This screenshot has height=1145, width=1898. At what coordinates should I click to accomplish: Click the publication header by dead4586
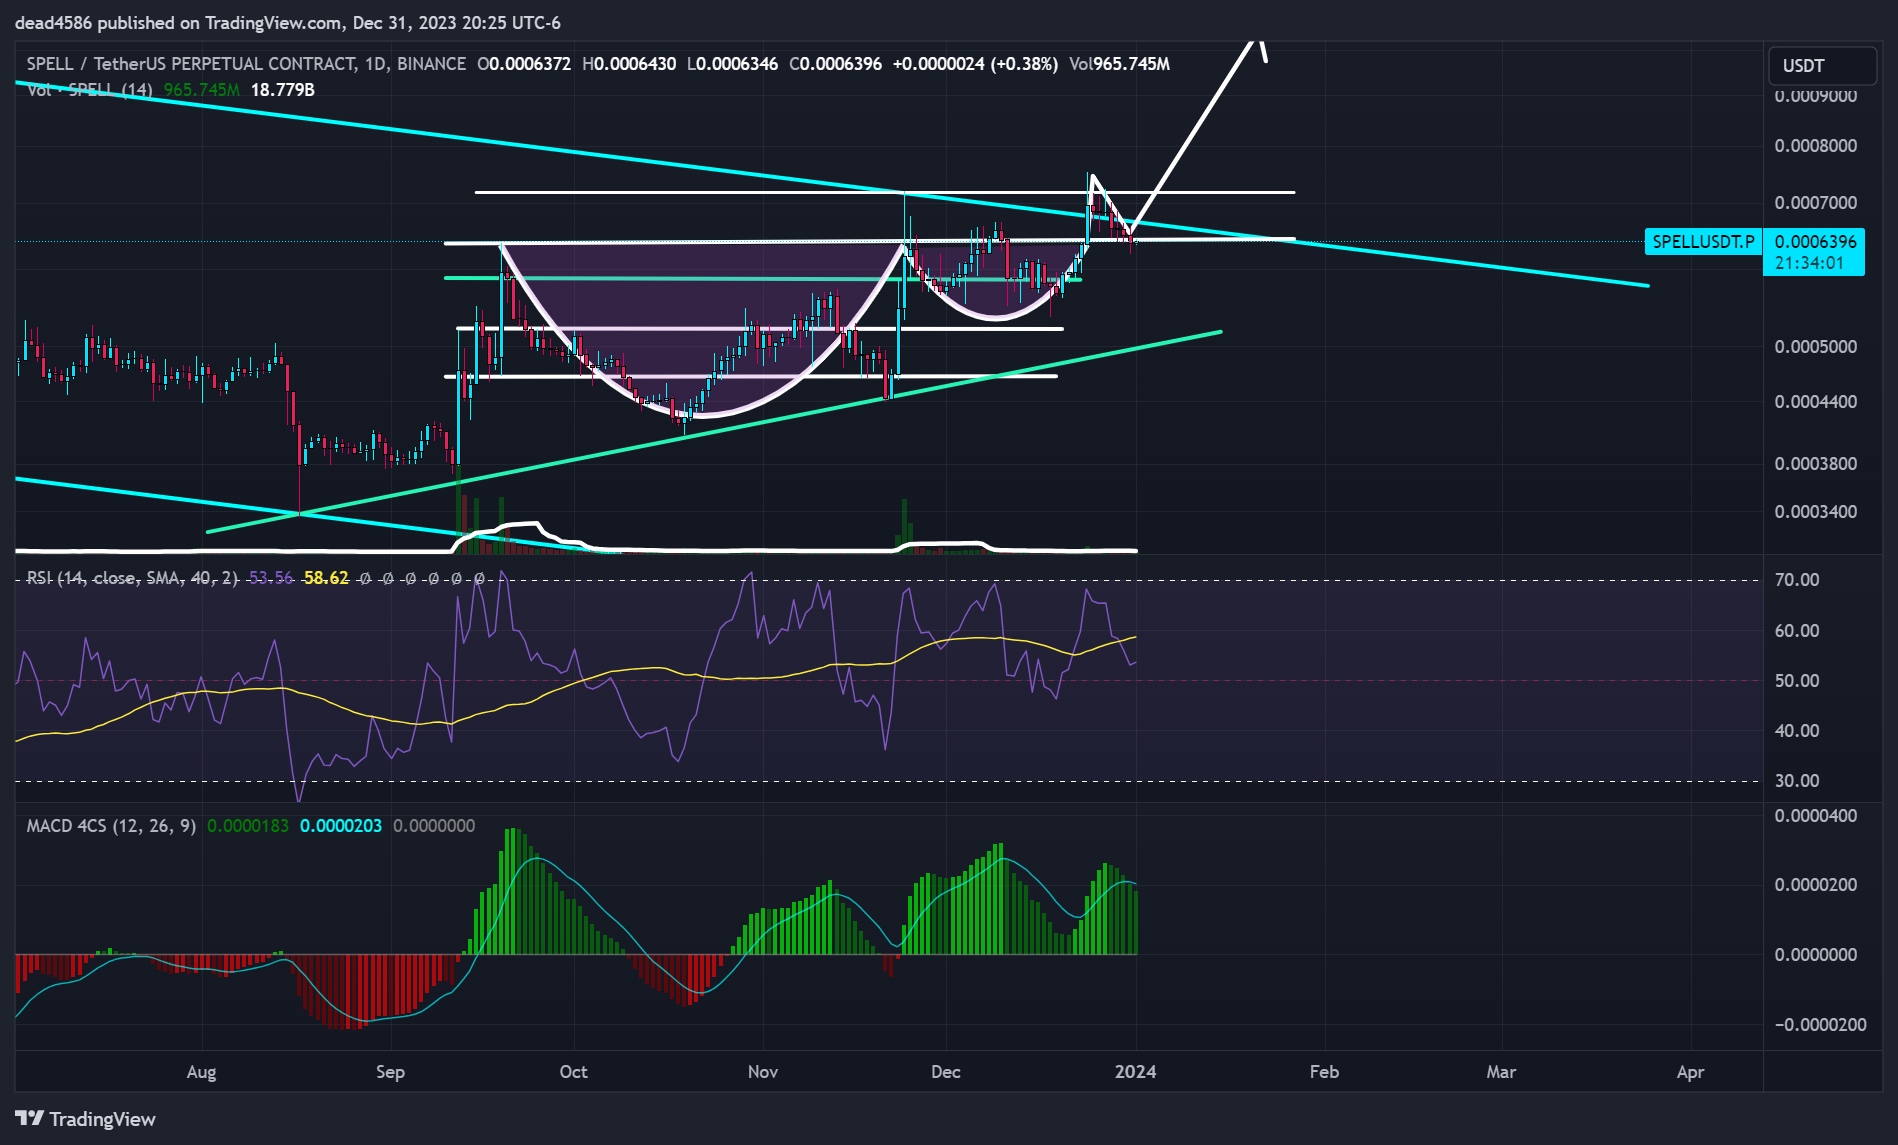pos(288,22)
